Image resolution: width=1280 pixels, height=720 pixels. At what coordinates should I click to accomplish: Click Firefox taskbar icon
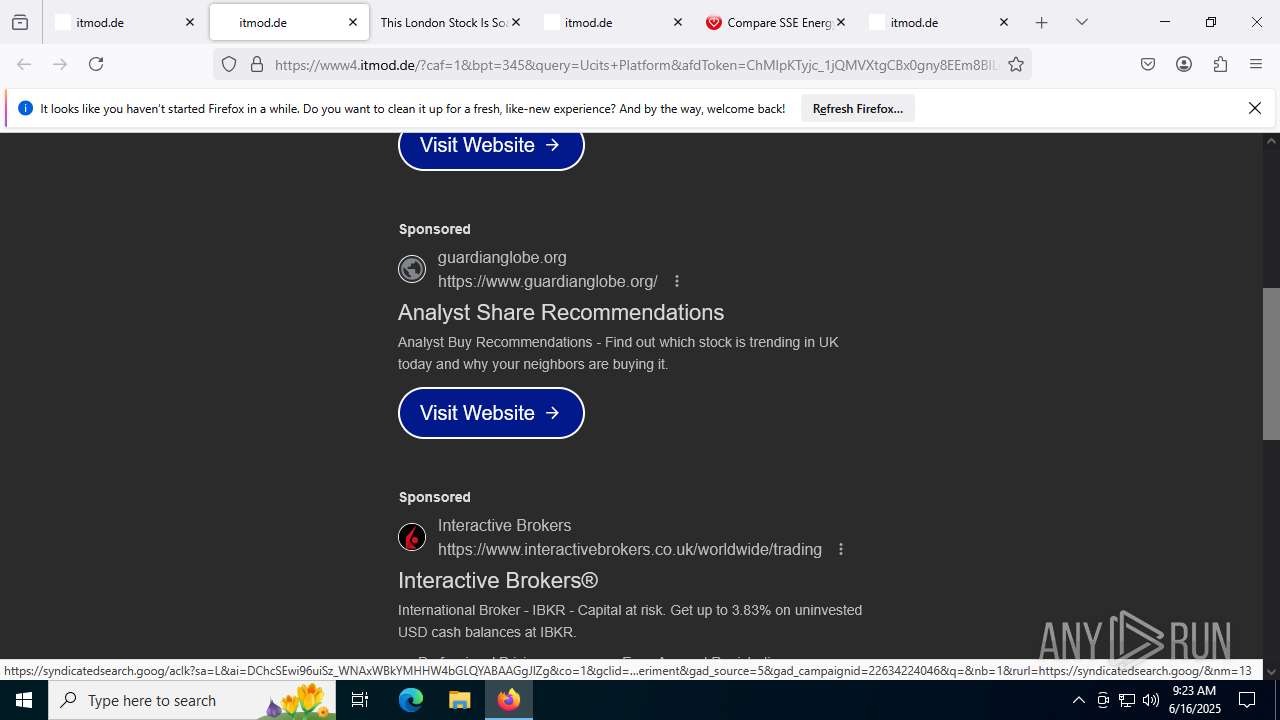coord(509,700)
